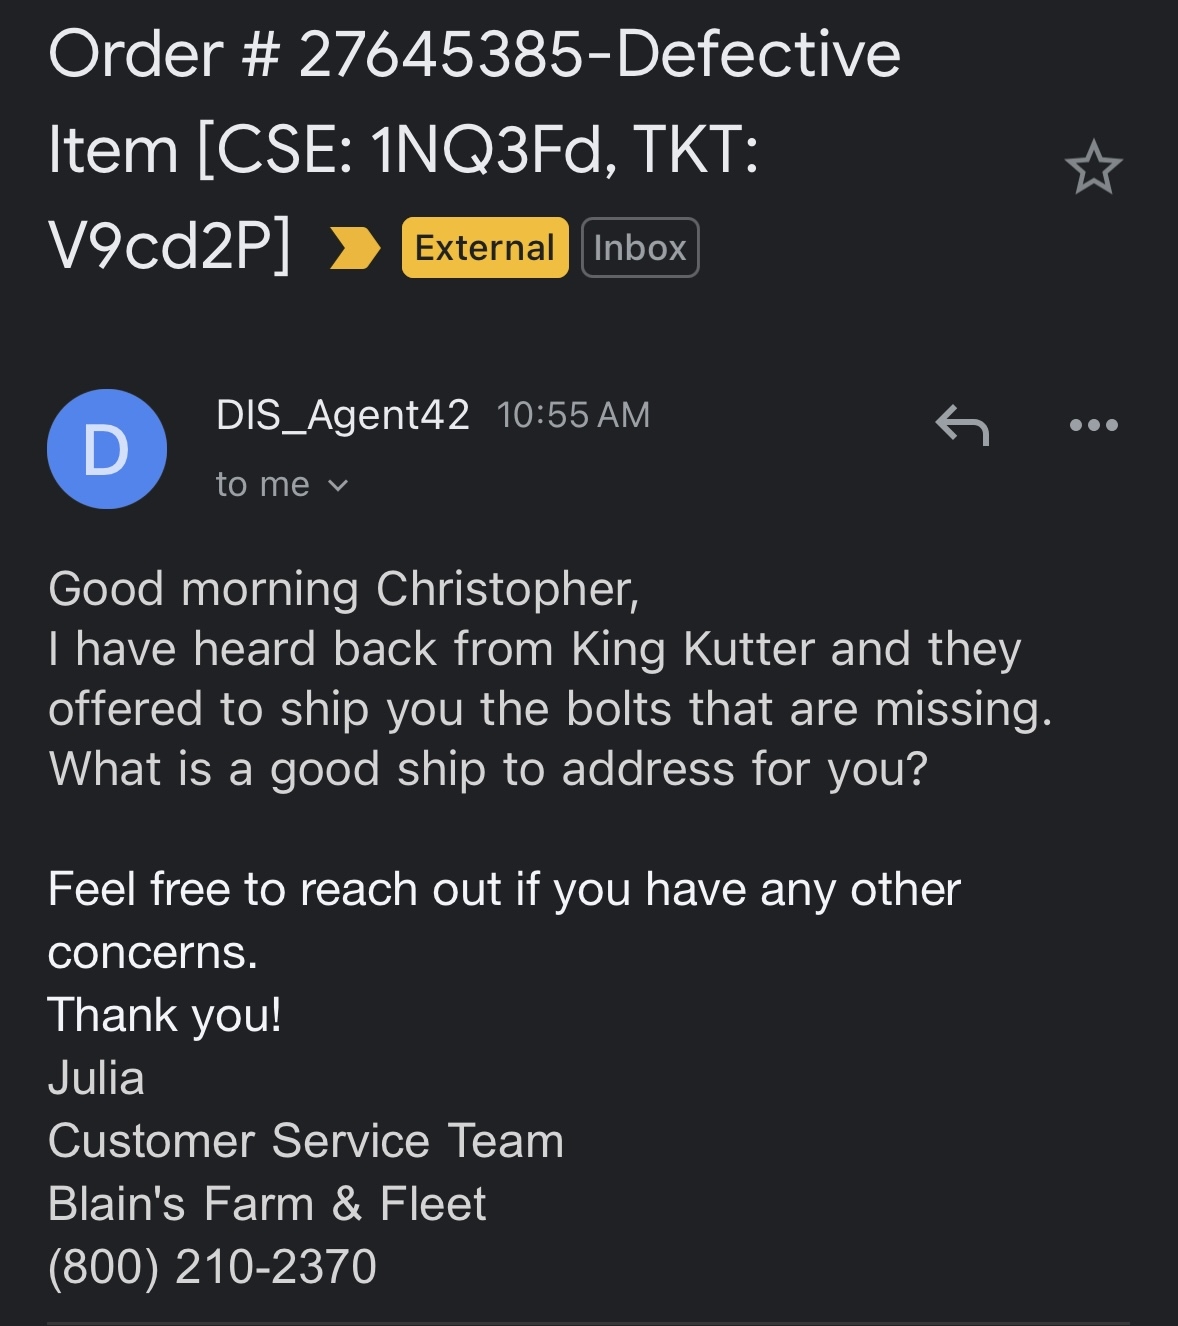Viewport: 1178px width, 1326px height.
Task: Reply using the arrow icon
Action: (962, 425)
